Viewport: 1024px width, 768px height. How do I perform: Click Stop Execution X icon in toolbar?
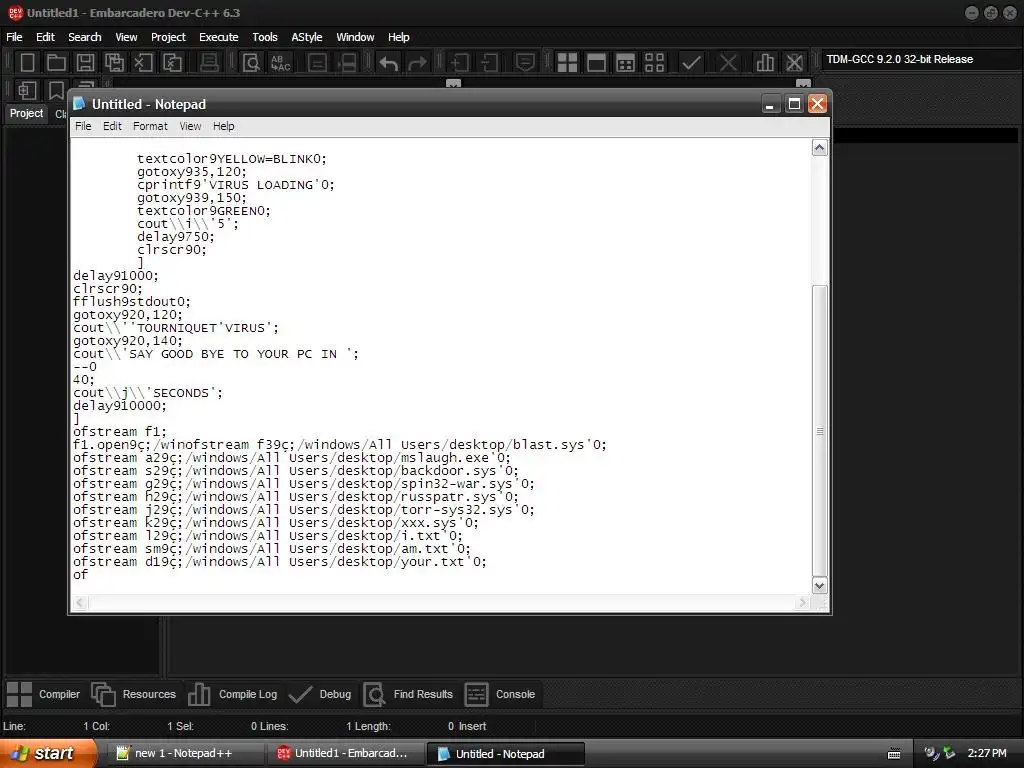point(728,63)
